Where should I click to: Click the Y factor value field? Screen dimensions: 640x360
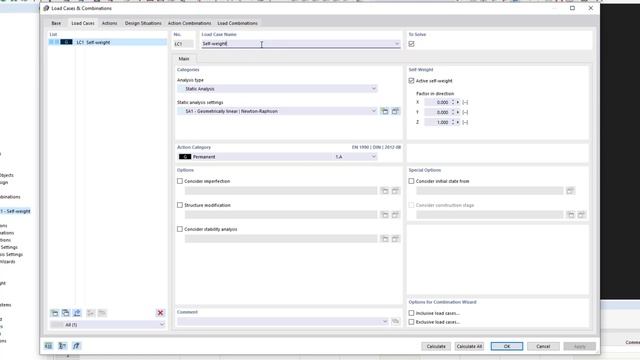point(437,112)
